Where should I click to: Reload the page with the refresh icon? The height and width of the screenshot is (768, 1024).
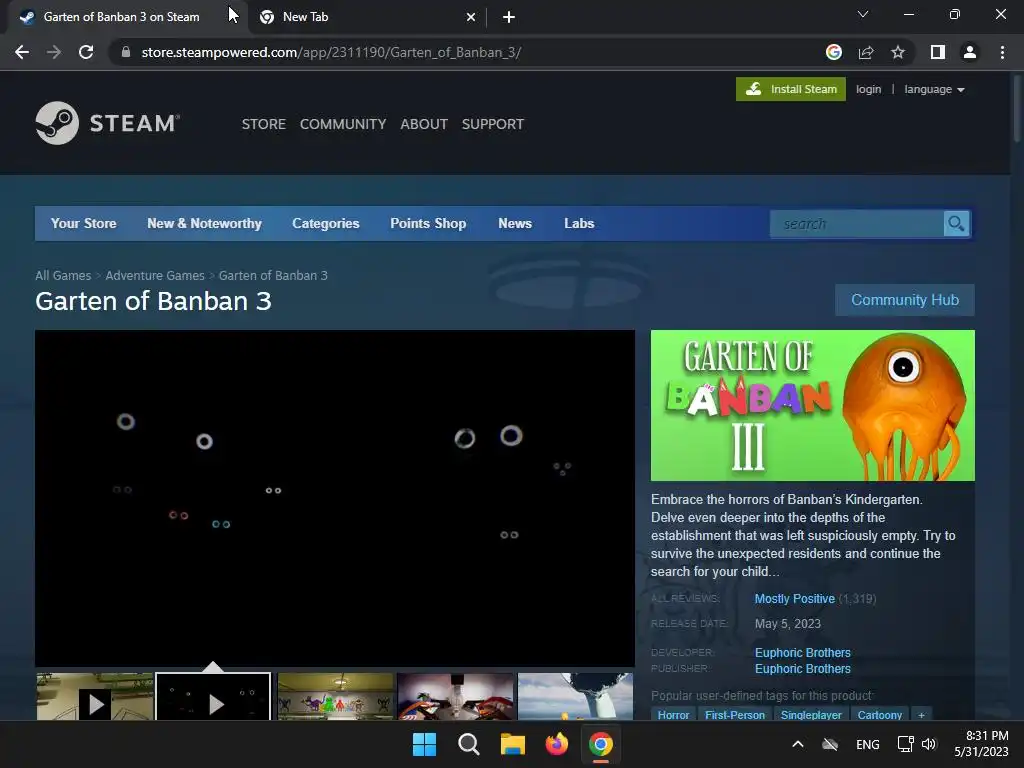pyautogui.click(x=86, y=52)
